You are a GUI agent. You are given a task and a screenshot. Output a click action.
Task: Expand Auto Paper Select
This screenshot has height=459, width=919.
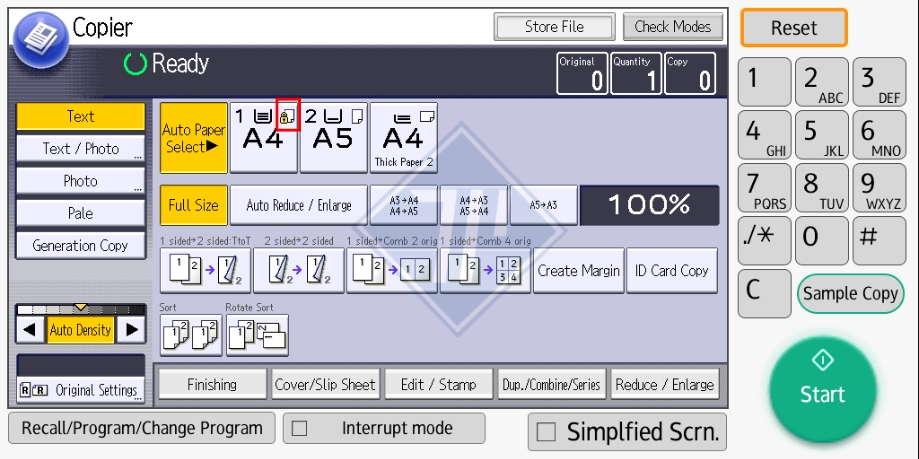(193, 138)
